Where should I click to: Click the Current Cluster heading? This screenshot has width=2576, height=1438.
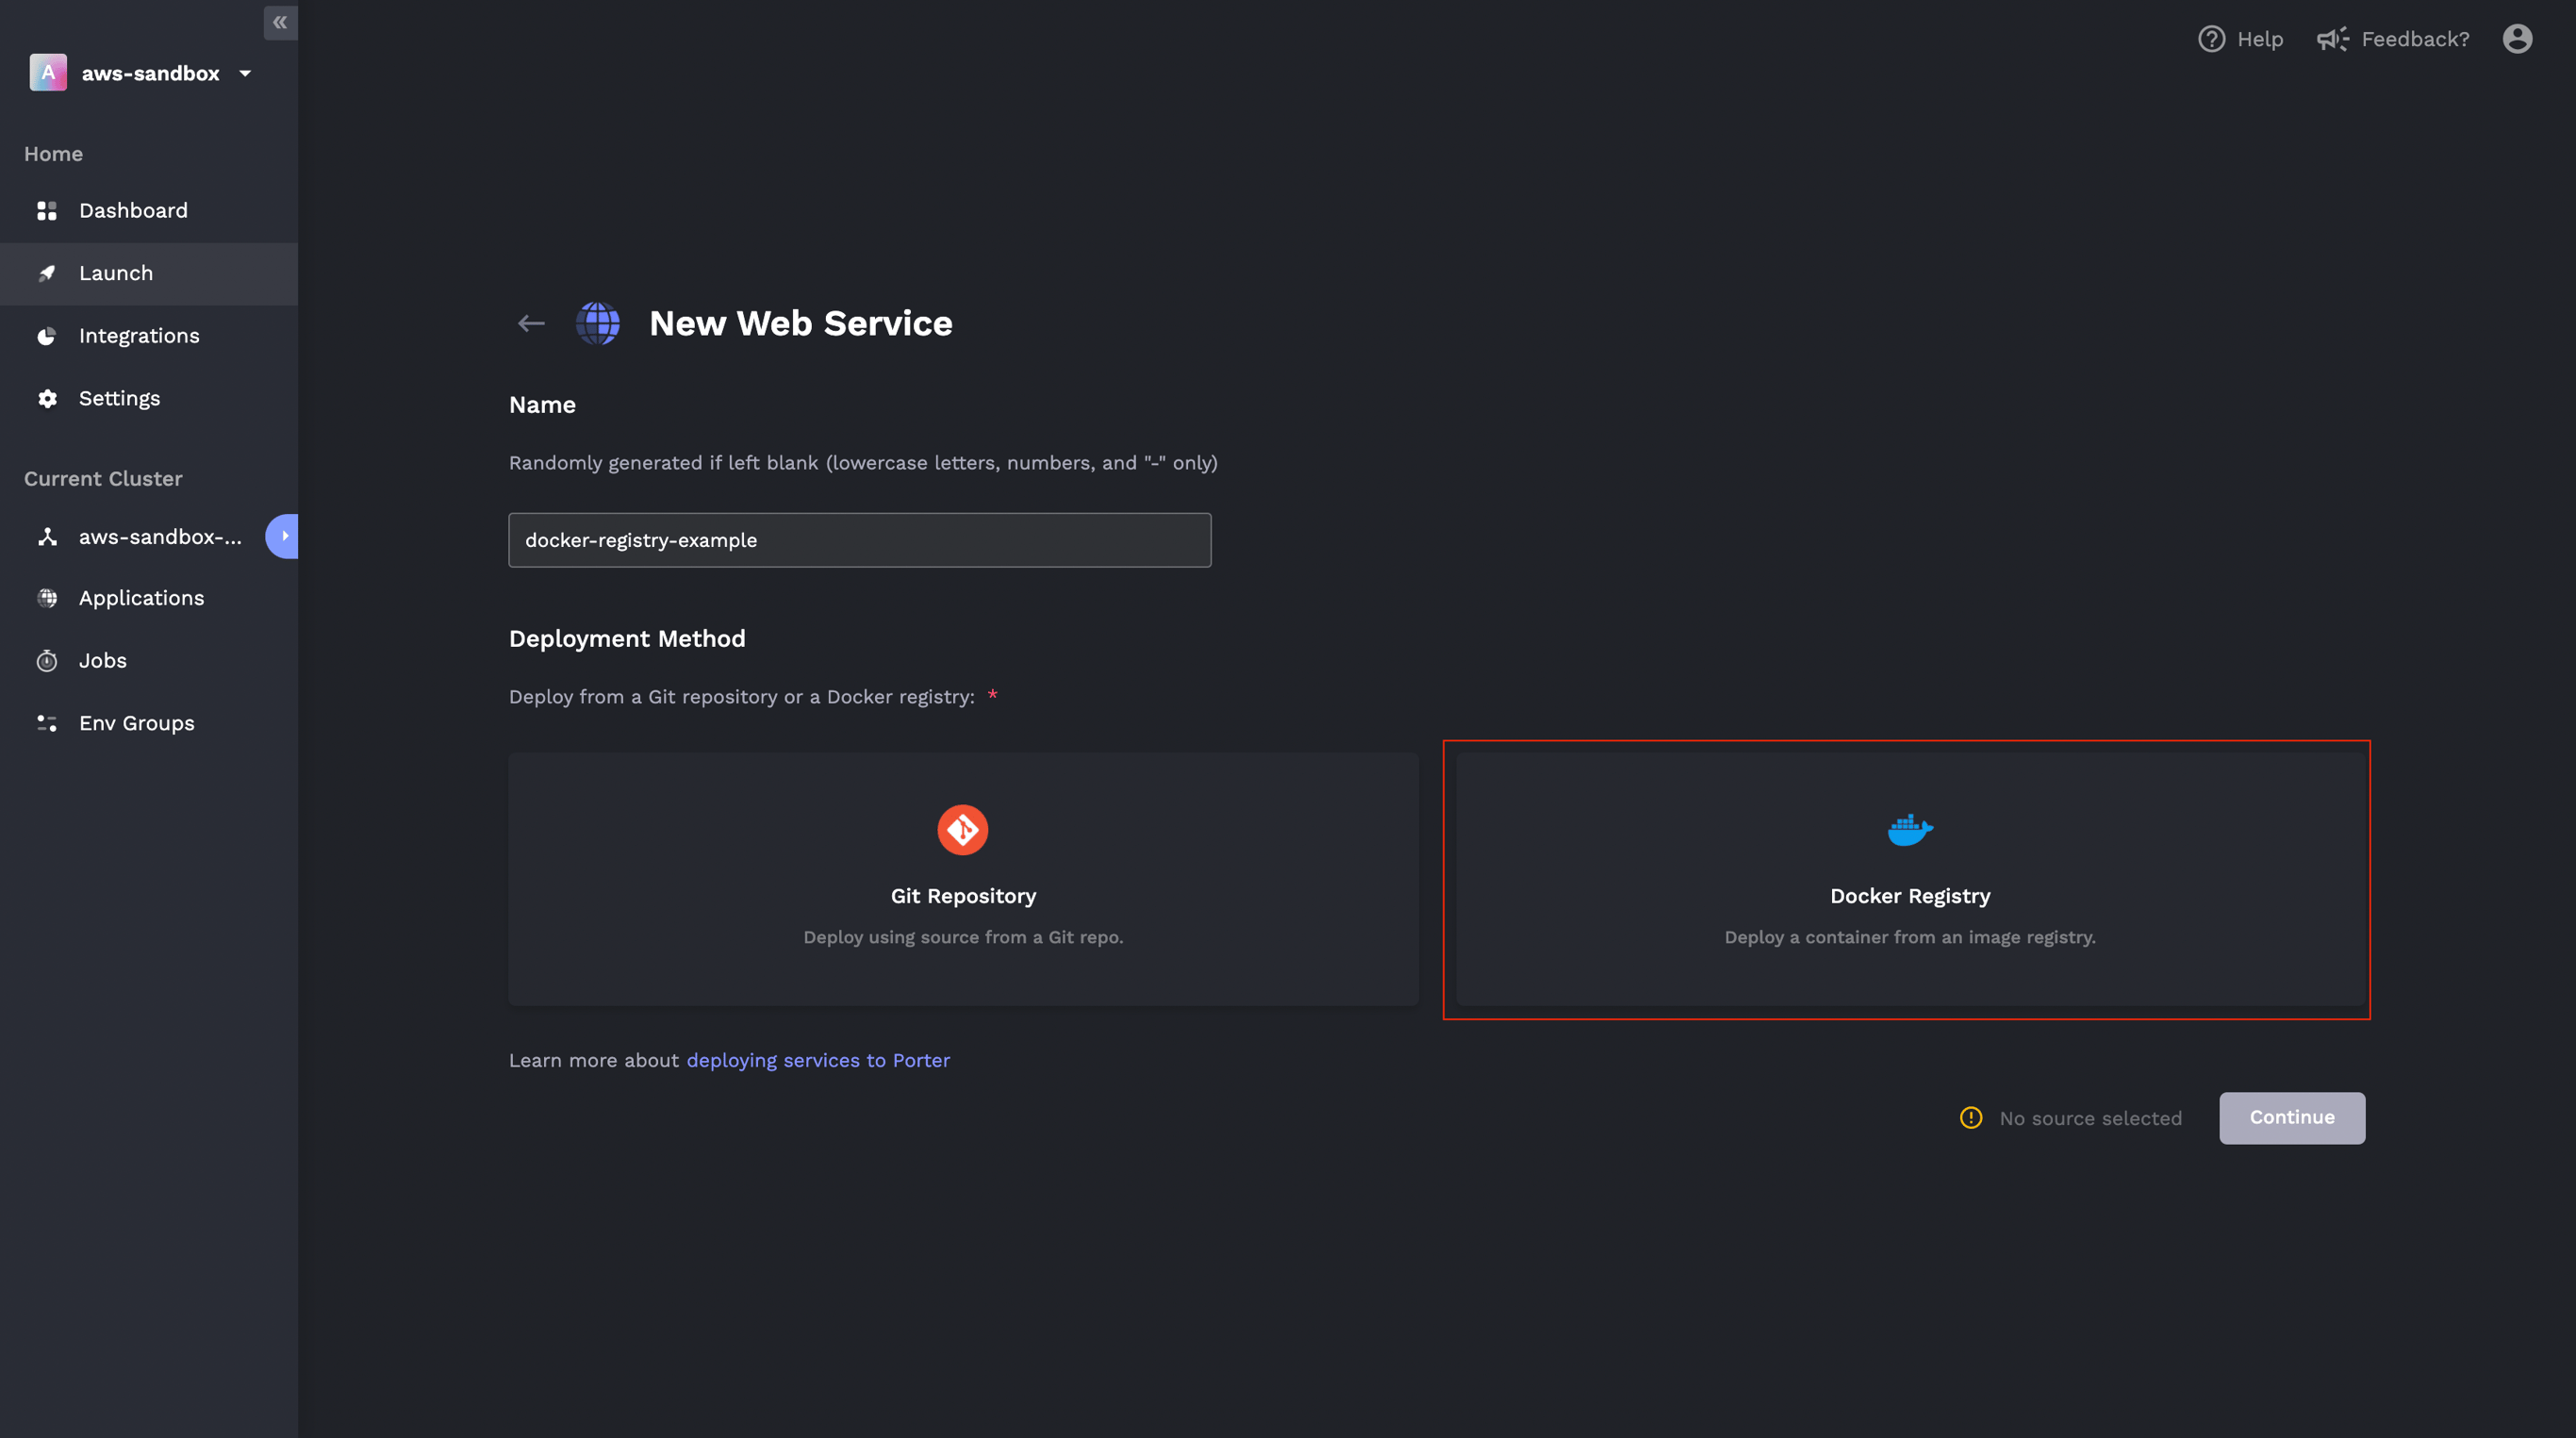click(x=103, y=479)
